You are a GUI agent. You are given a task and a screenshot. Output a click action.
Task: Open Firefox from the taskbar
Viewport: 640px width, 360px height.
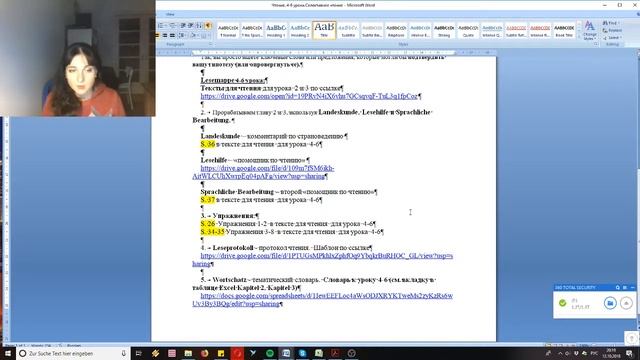point(204,353)
